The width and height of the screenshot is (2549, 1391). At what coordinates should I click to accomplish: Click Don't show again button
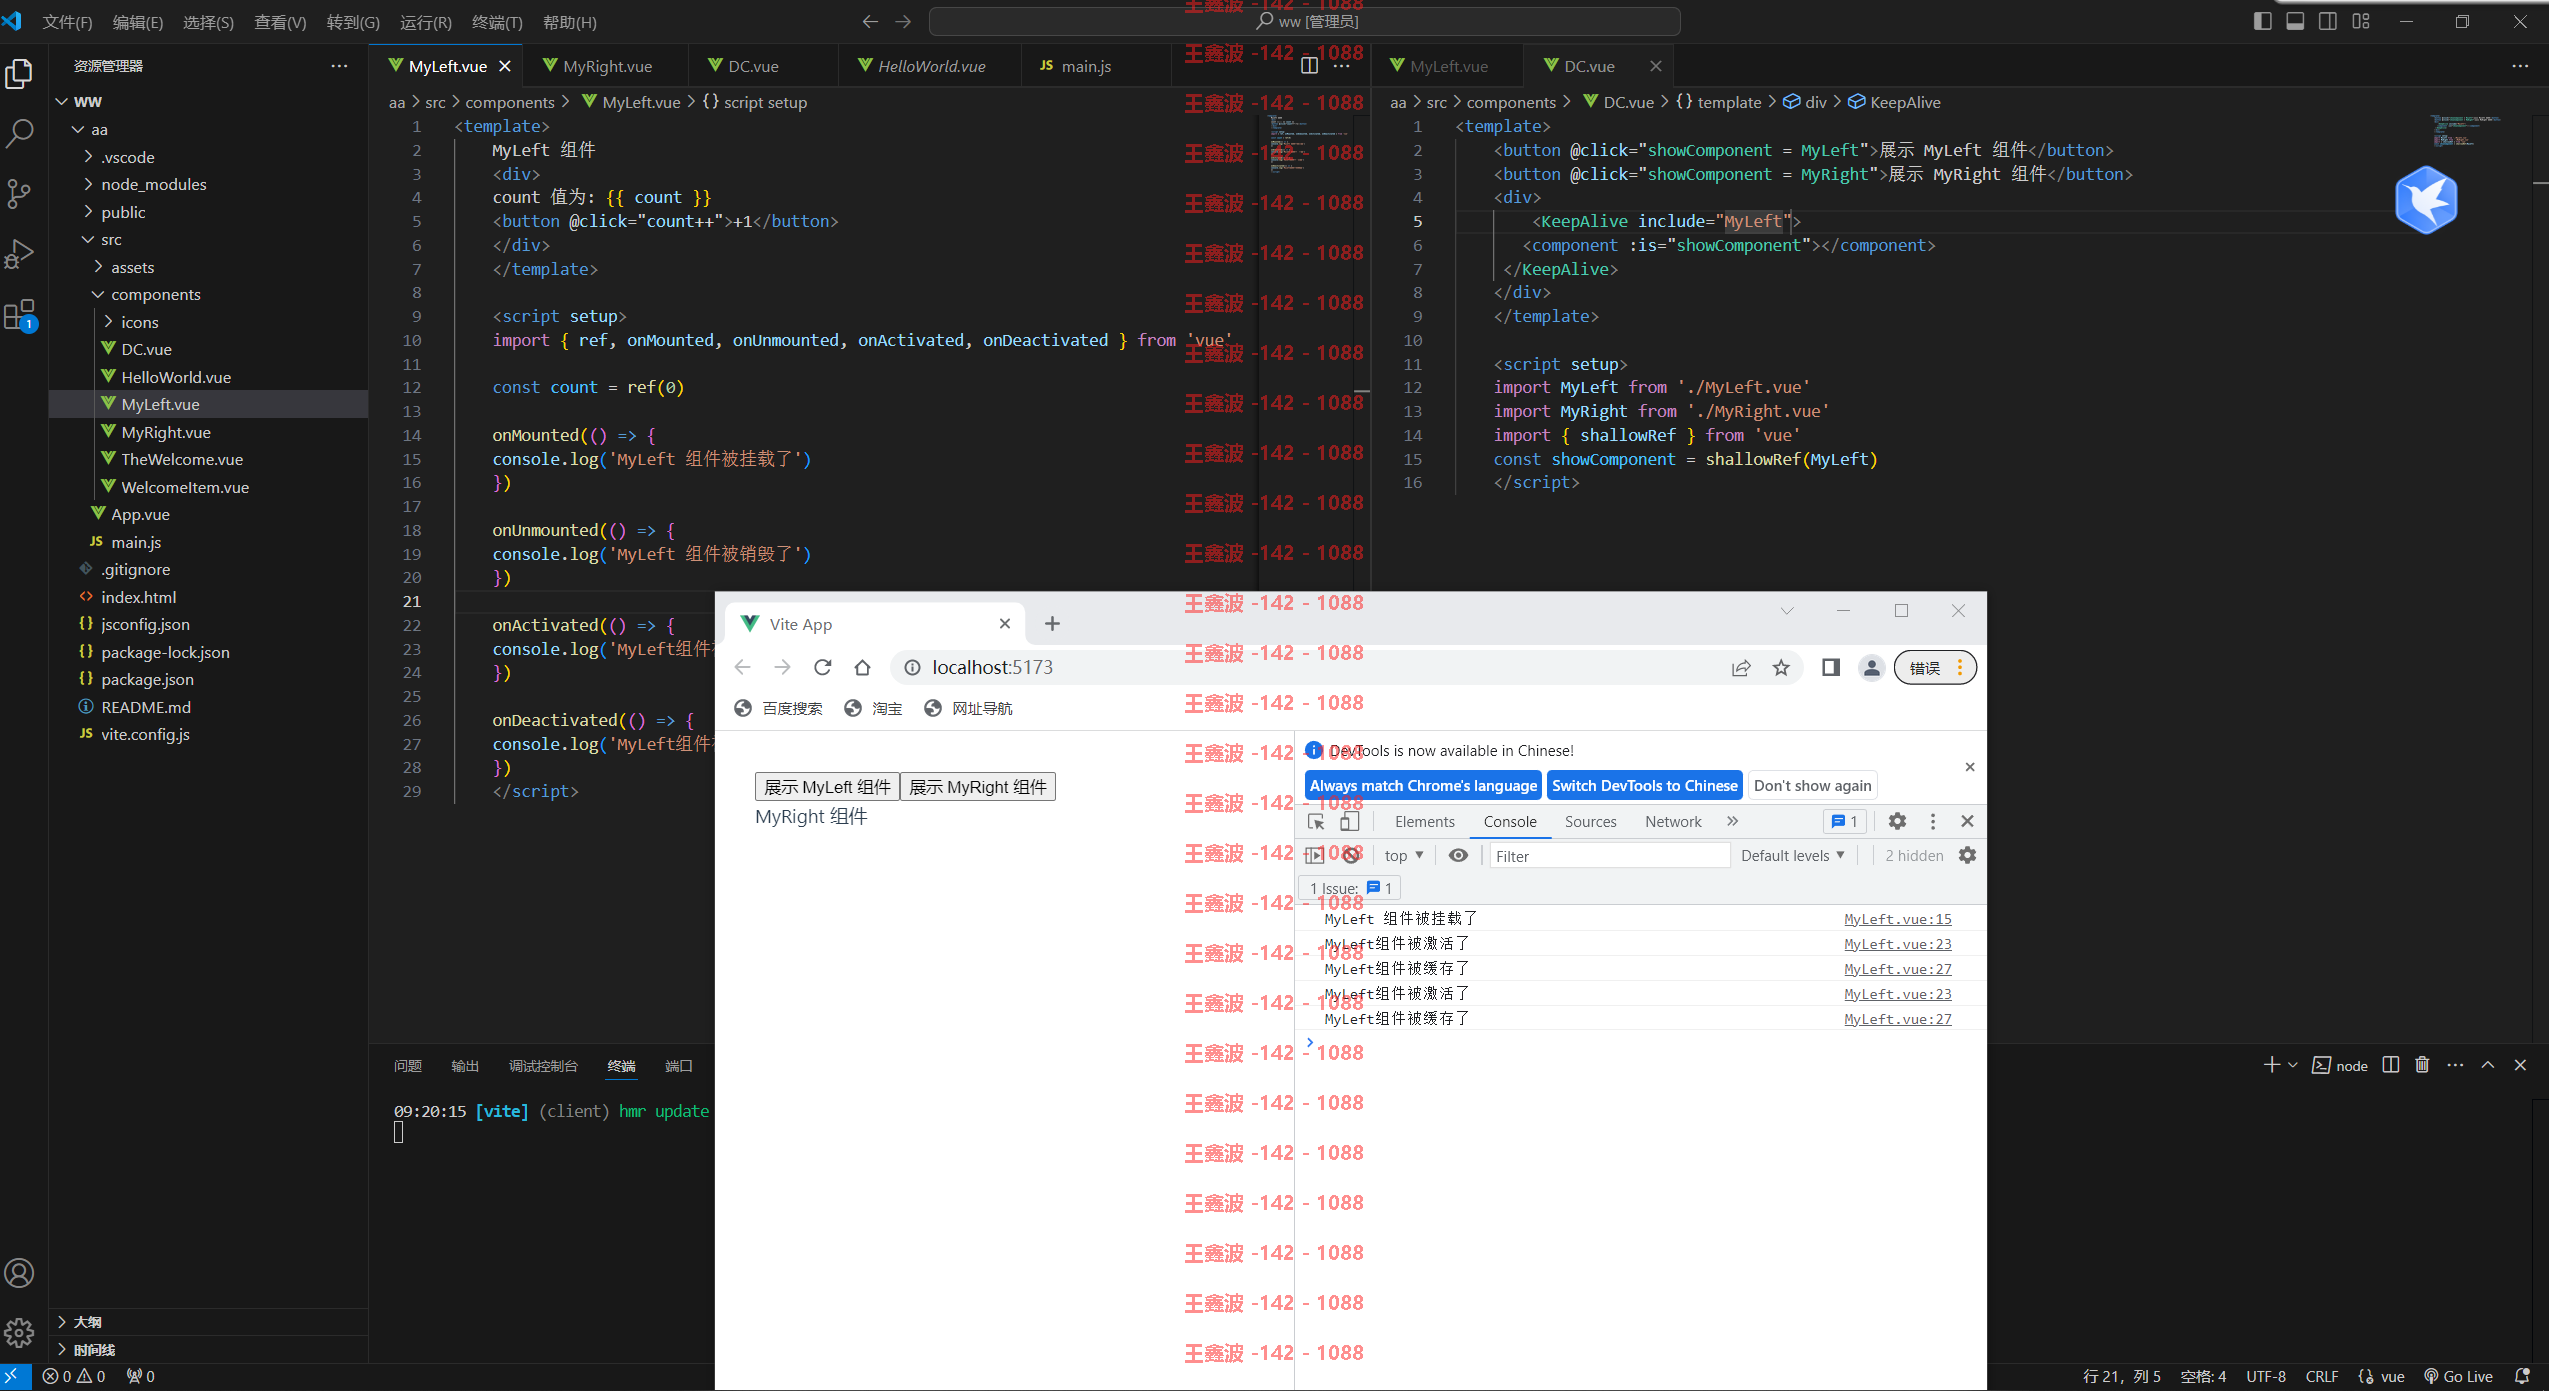1812,785
